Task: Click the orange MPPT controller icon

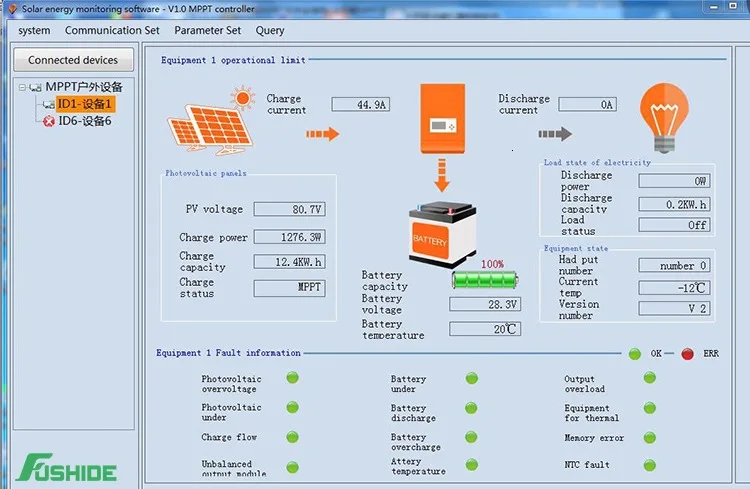Action: [442, 119]
